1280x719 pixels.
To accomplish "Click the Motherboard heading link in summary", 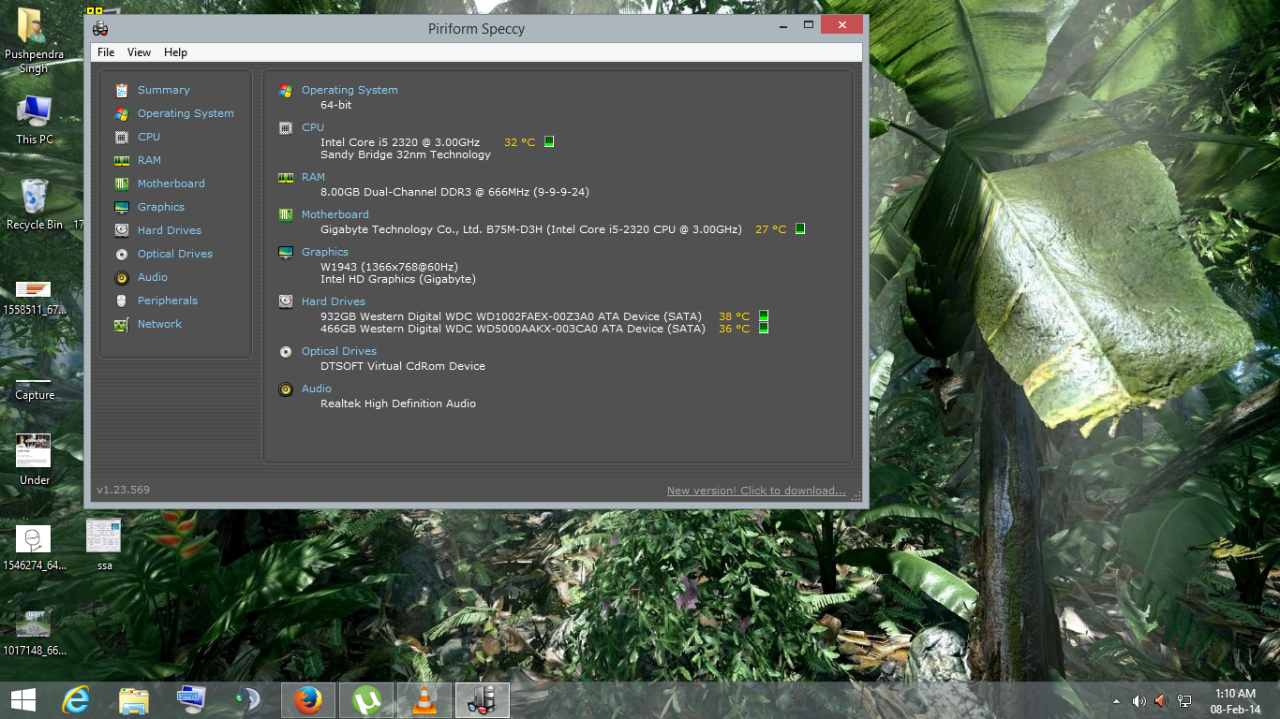I will click(x=335, y=214).
